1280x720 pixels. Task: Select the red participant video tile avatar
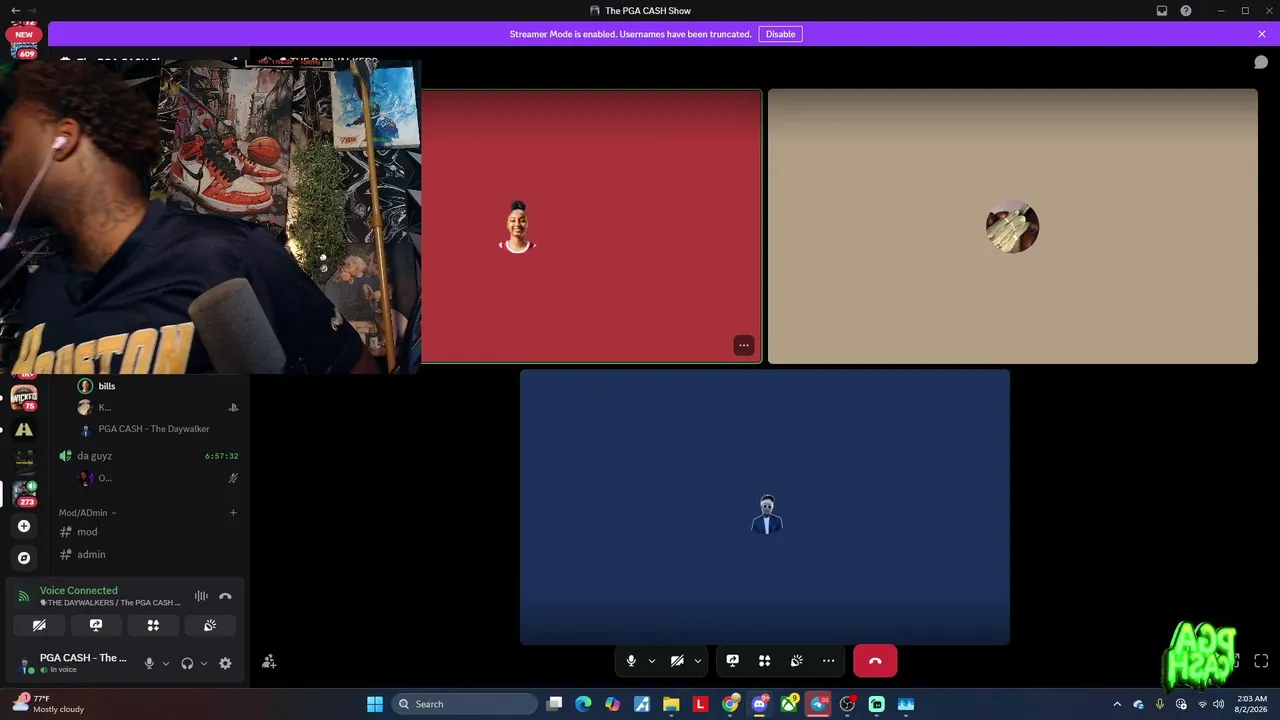(517, 227)
